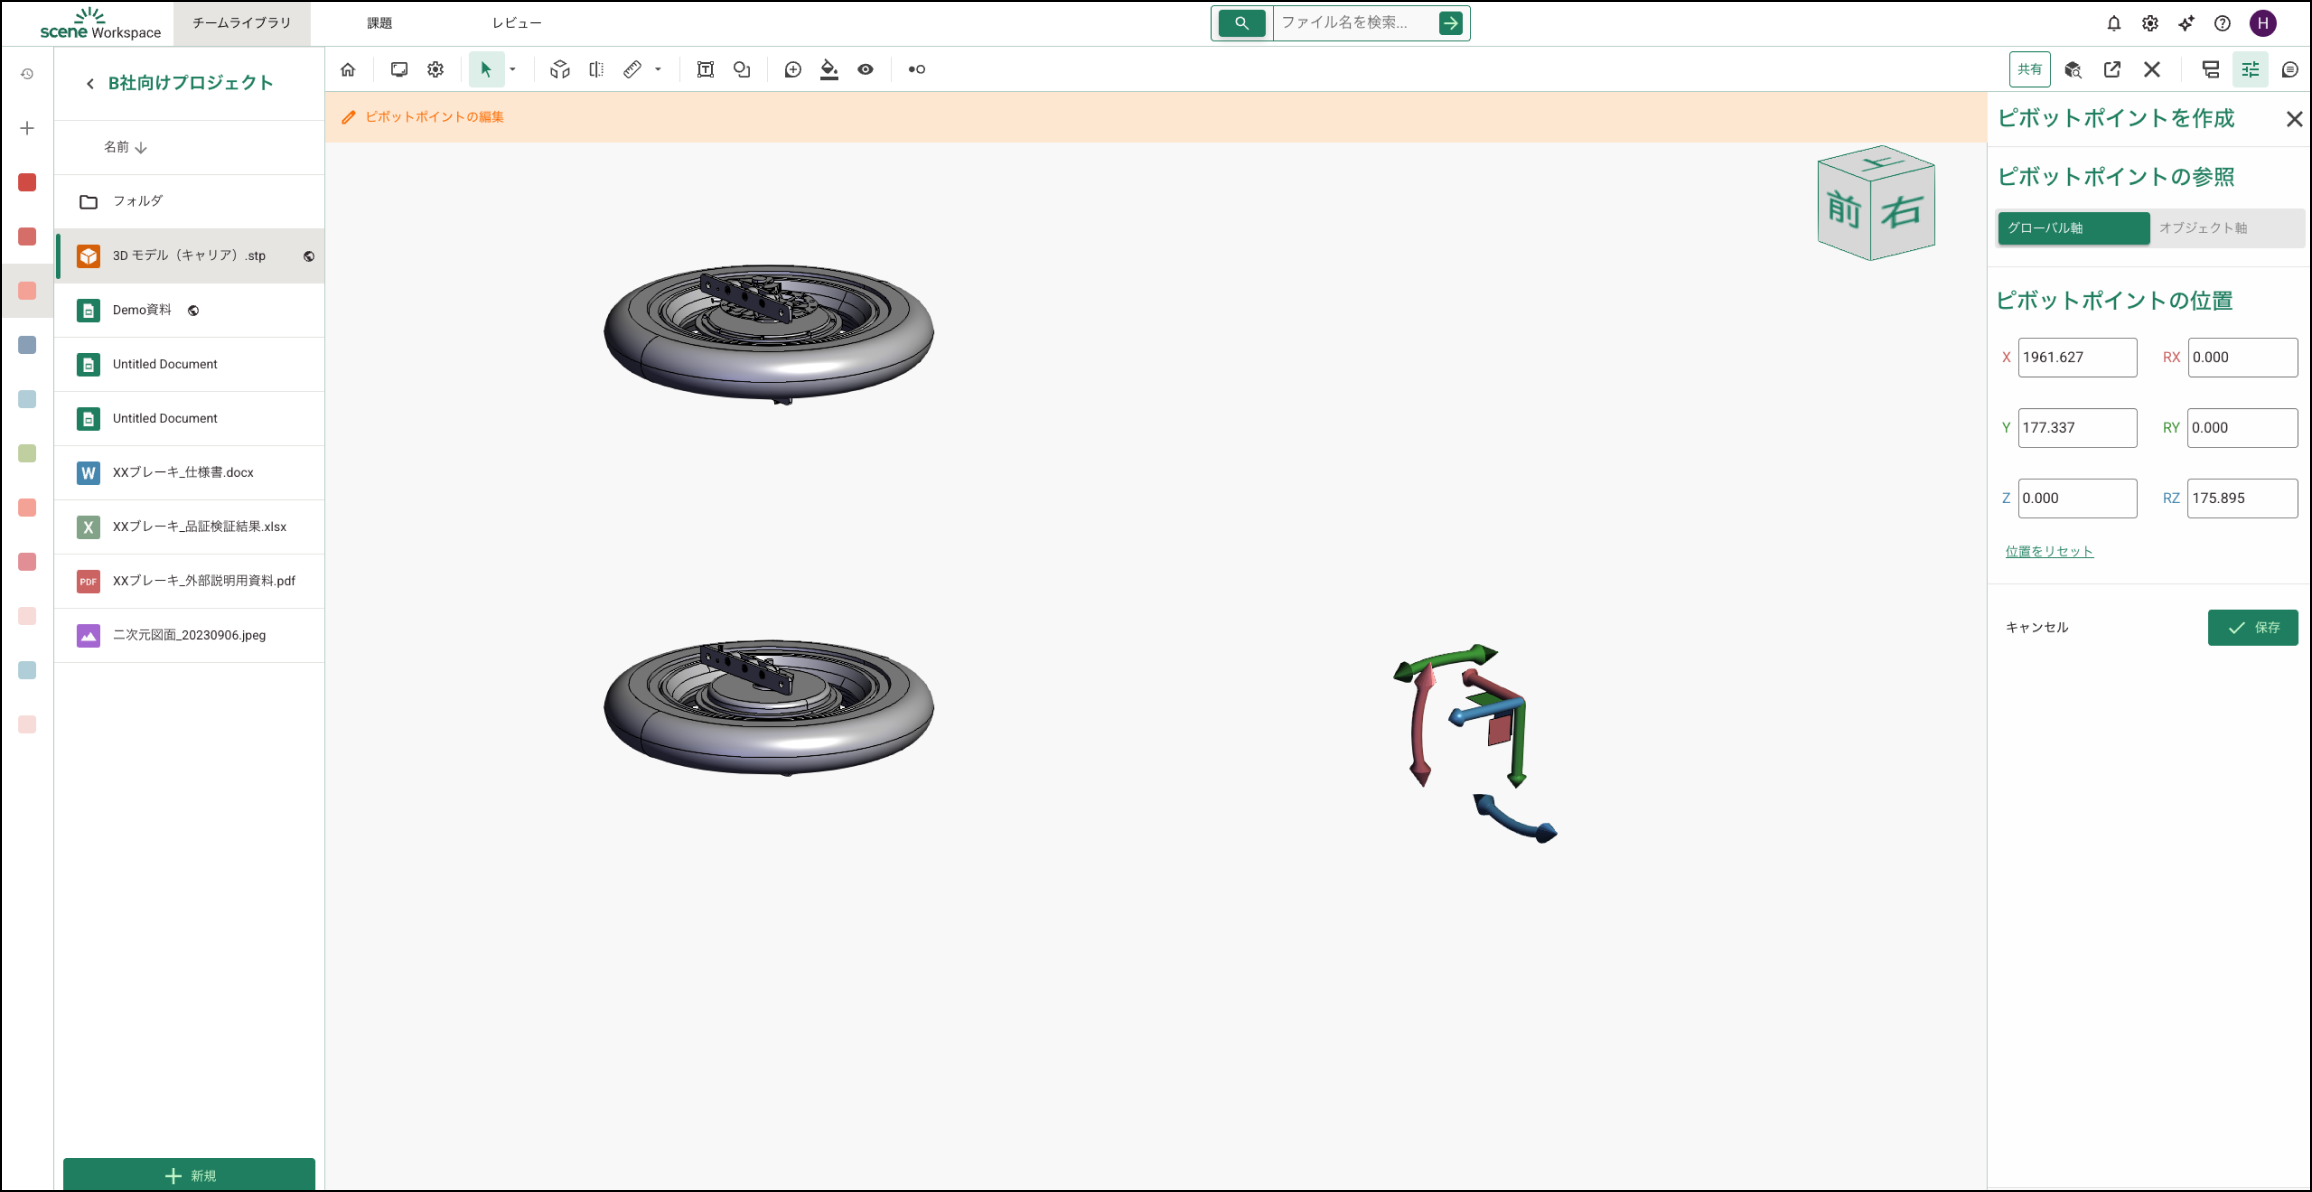2312x1192 pixels.
Task: Choose the text box annotation tool
Action: coord(705,69)
